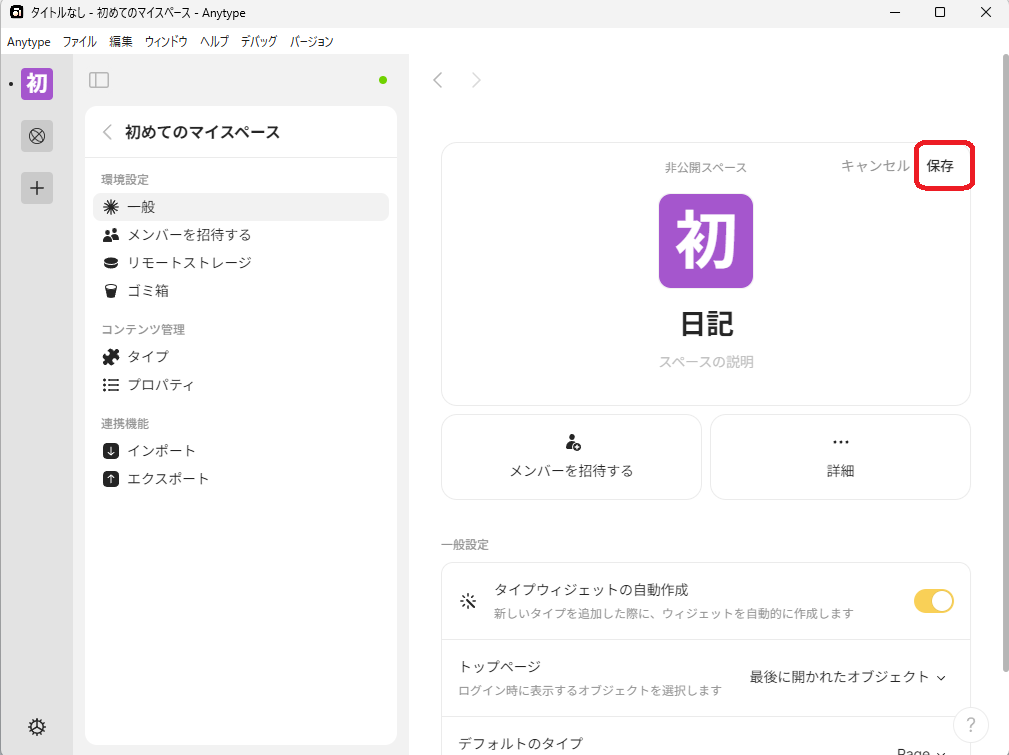Open the help question mark button

click(x=970, y=725)
